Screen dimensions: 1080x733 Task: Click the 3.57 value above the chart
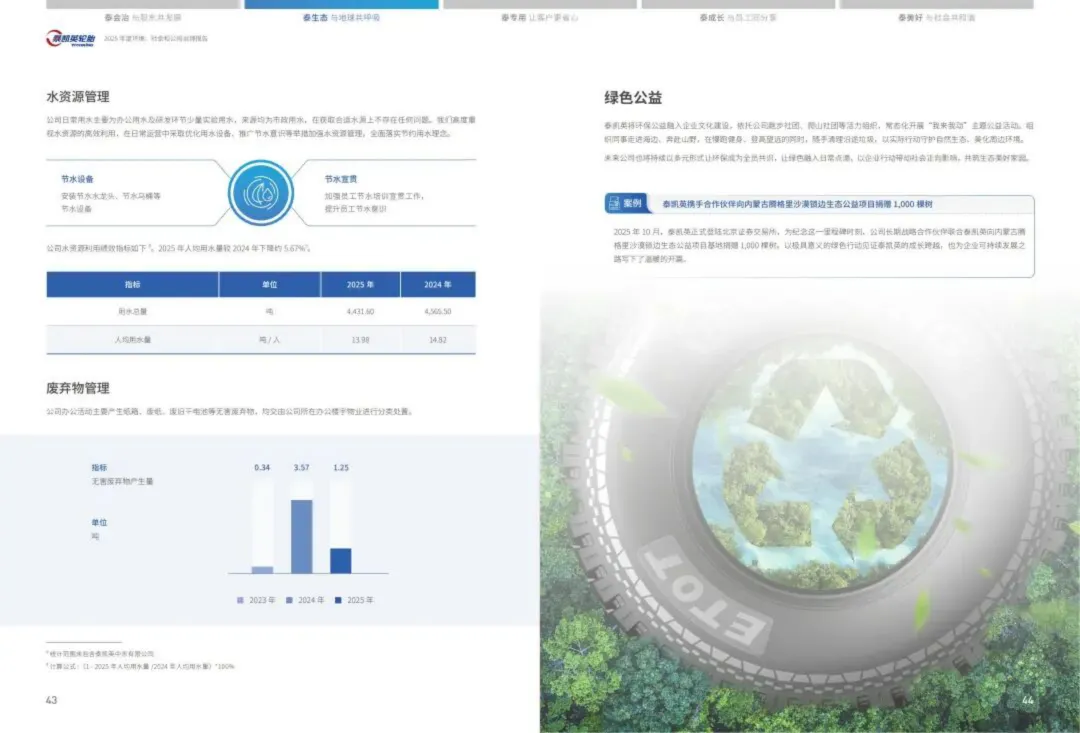pos(302,468)
